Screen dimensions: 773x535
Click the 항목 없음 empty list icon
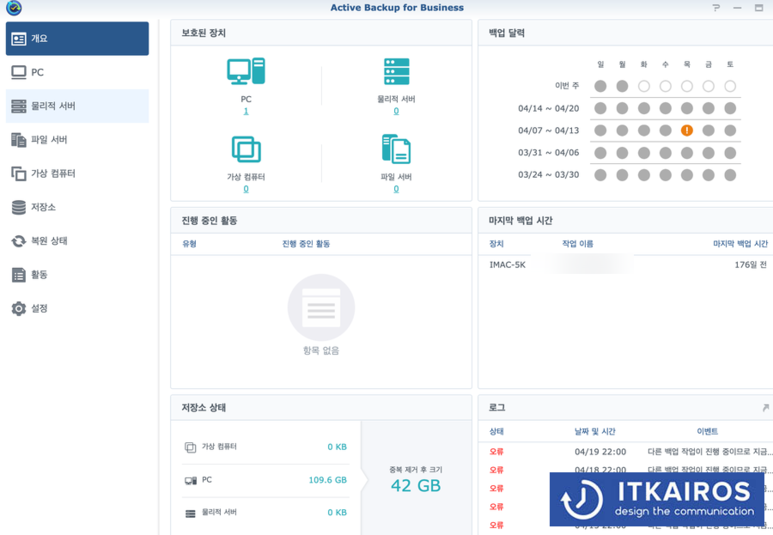321,307
